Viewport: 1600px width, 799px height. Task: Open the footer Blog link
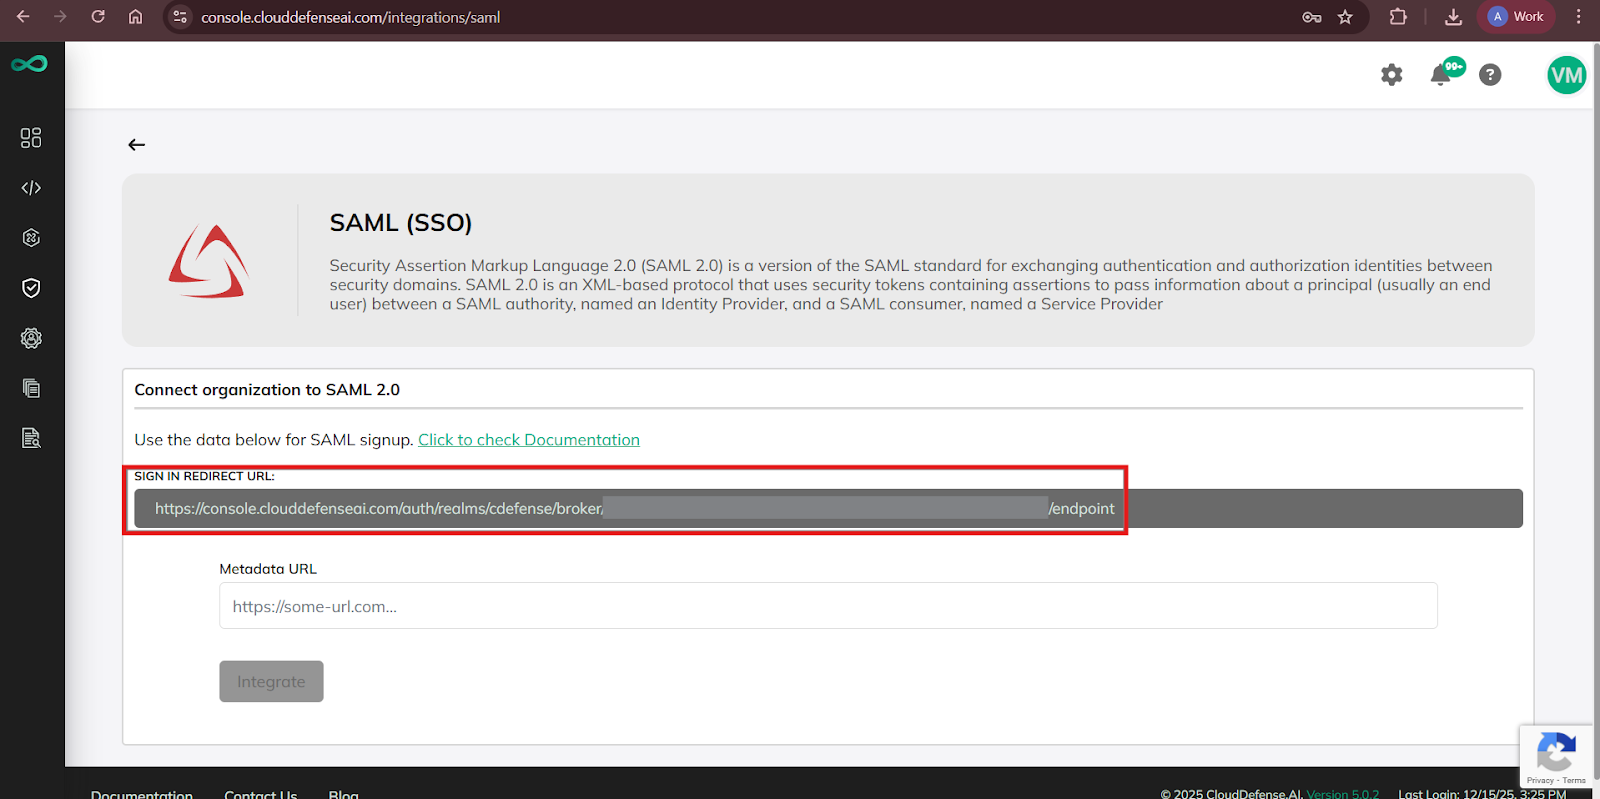[x=344, y=793]
